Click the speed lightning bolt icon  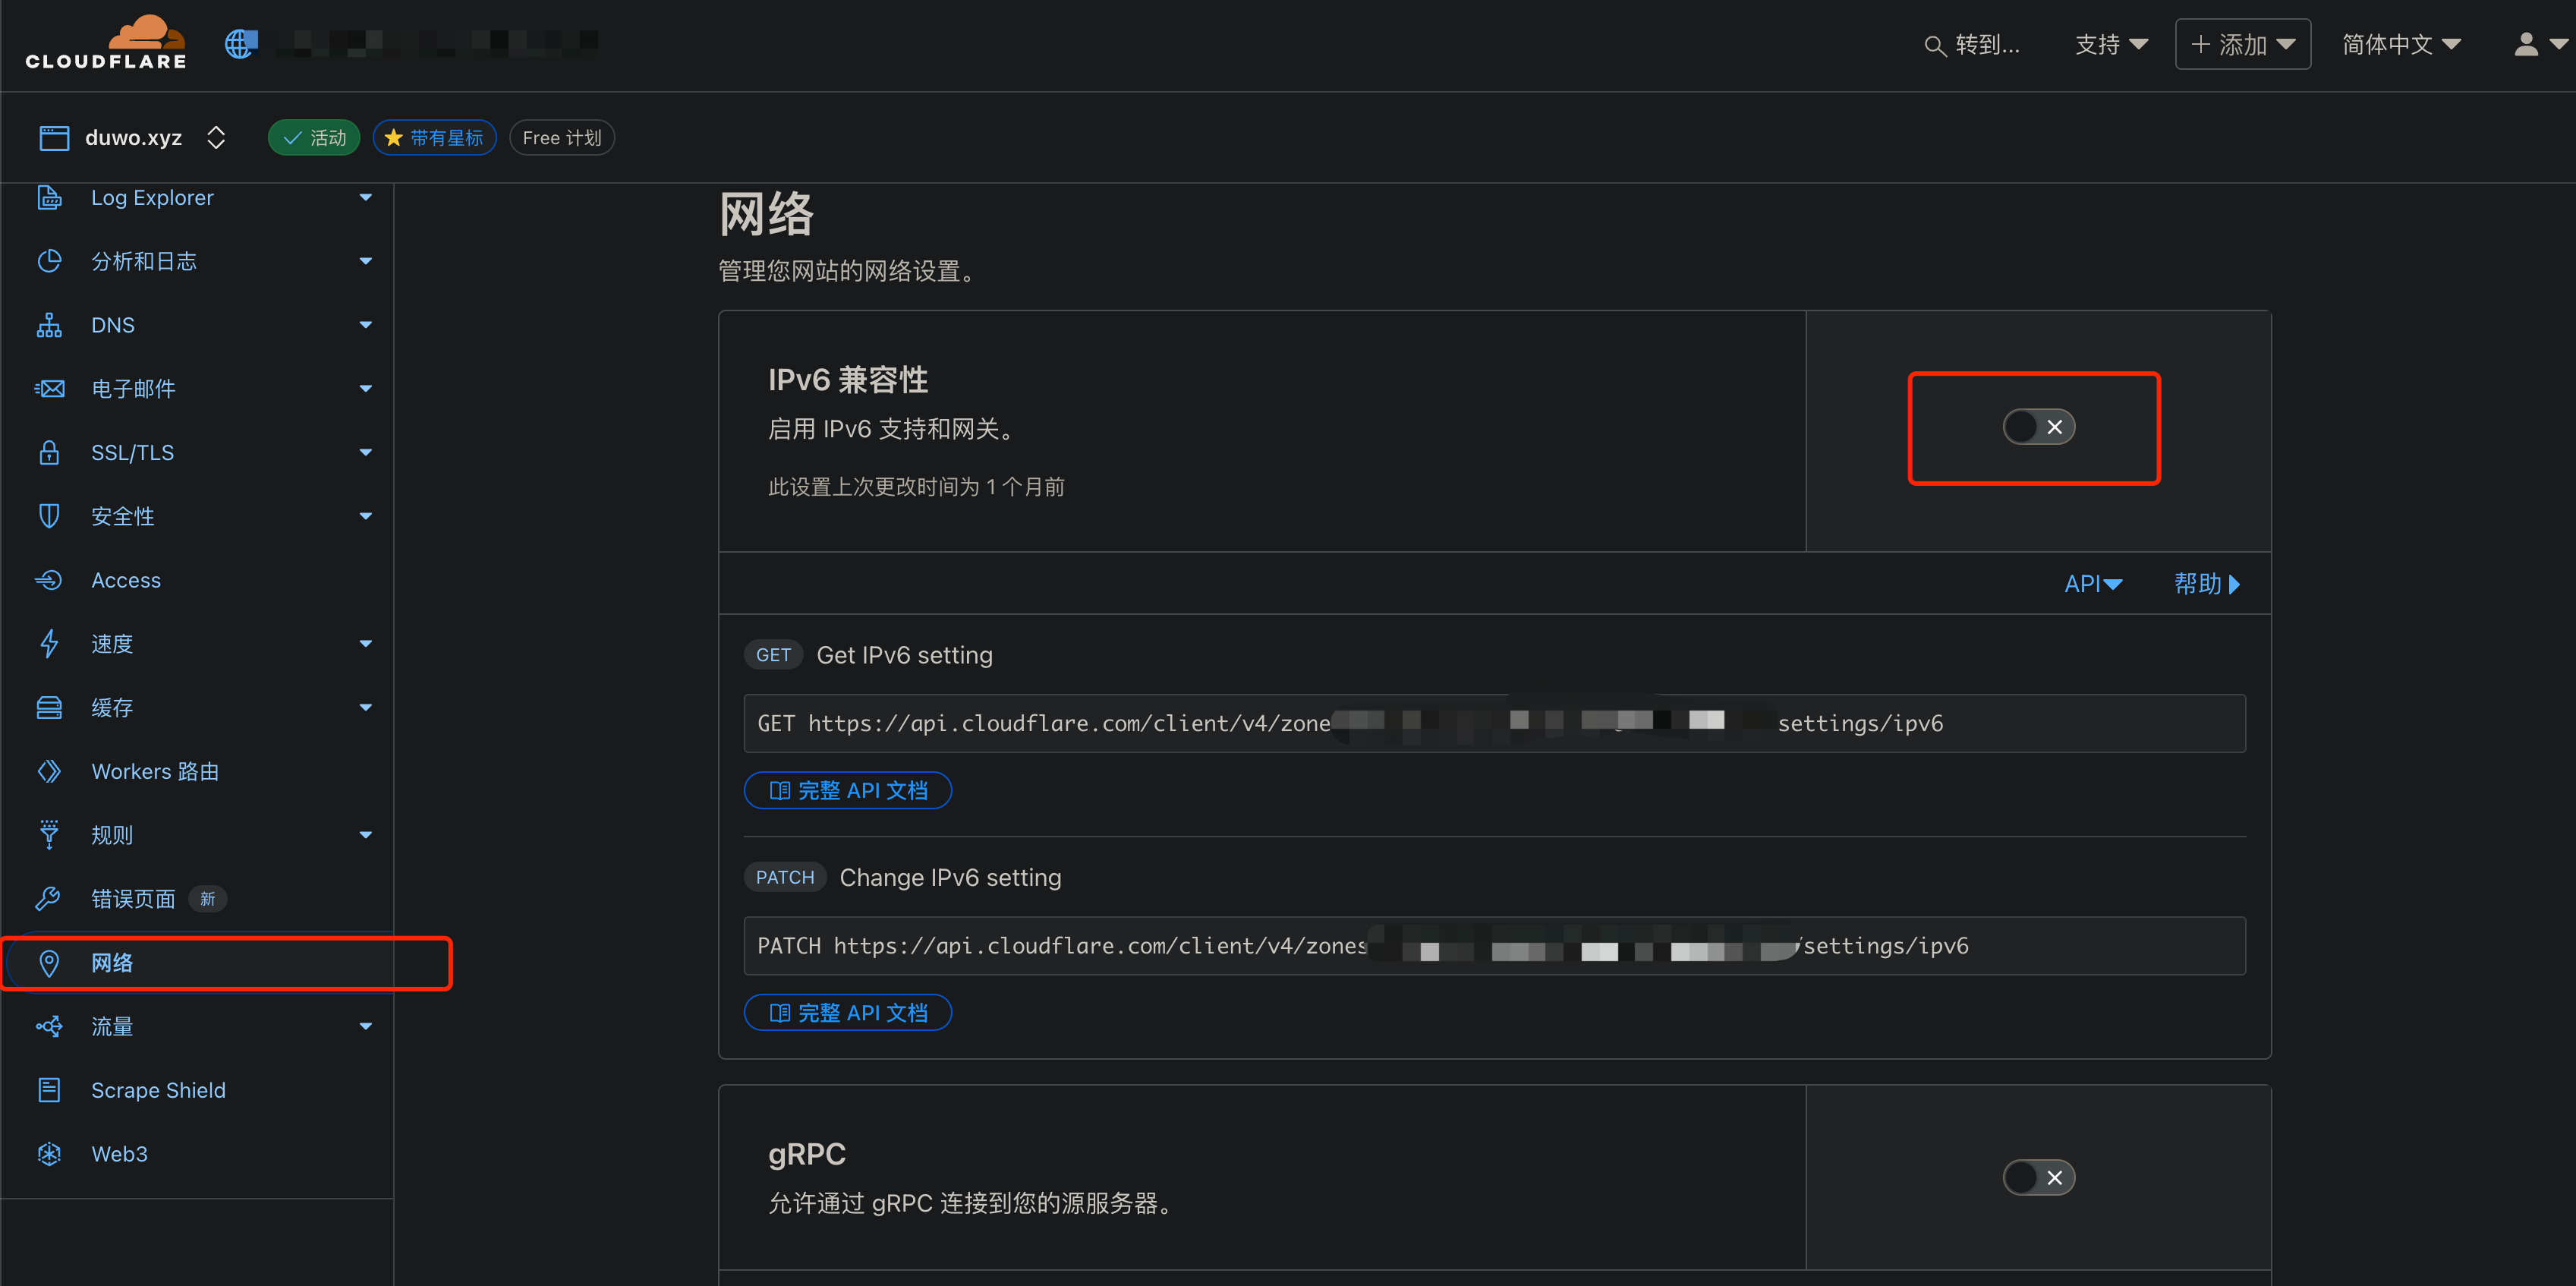(x=49, y=644)
